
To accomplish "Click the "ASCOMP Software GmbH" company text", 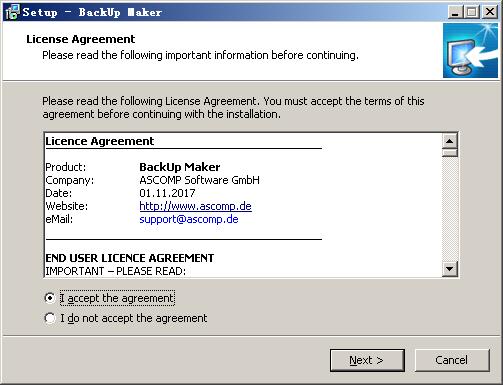I will (199, 180).
